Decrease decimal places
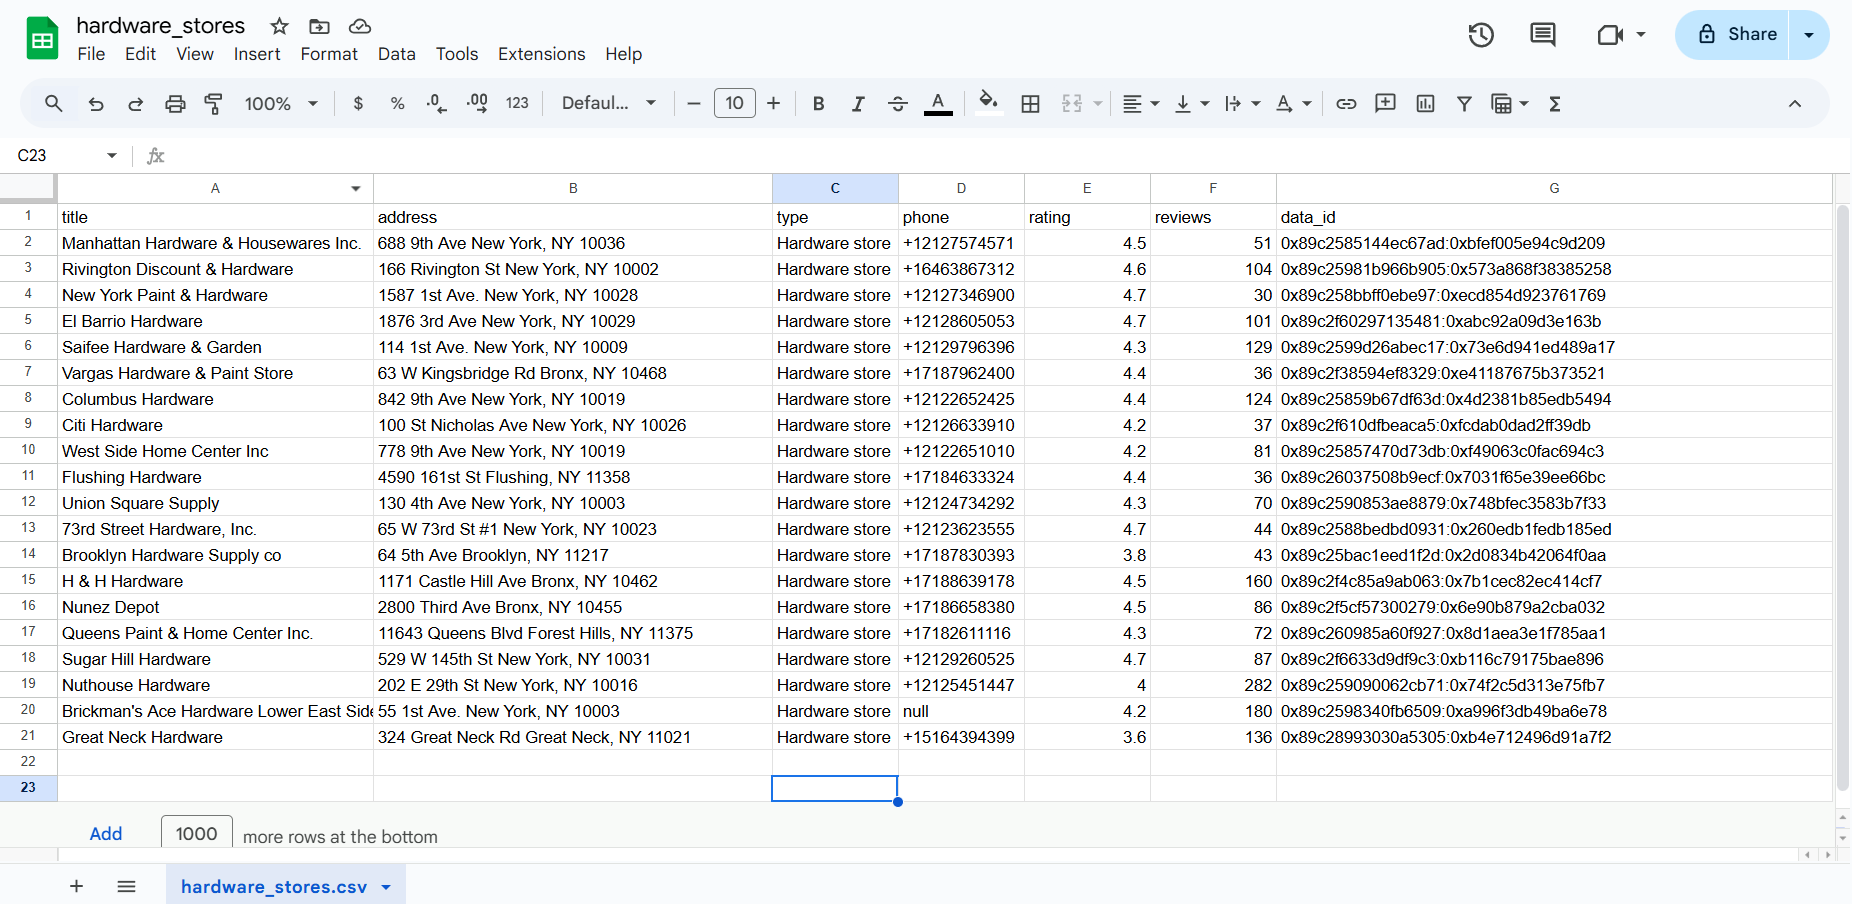This screenshot has height=904, width=1852. pyautogui.click(x=436, y=103)
